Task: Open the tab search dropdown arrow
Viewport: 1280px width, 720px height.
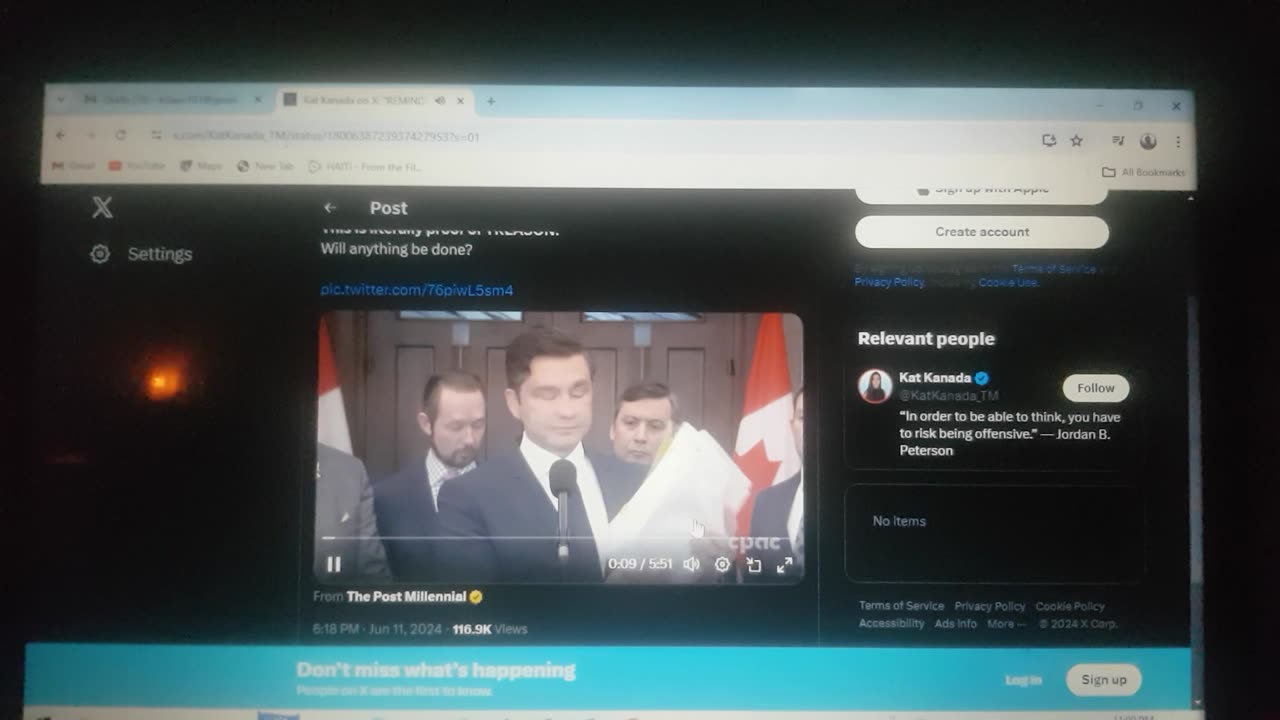Action: [x=61, y=100]
